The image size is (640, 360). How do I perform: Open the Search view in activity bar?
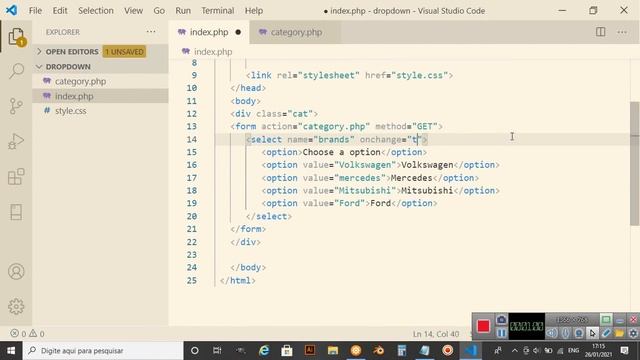16,71
